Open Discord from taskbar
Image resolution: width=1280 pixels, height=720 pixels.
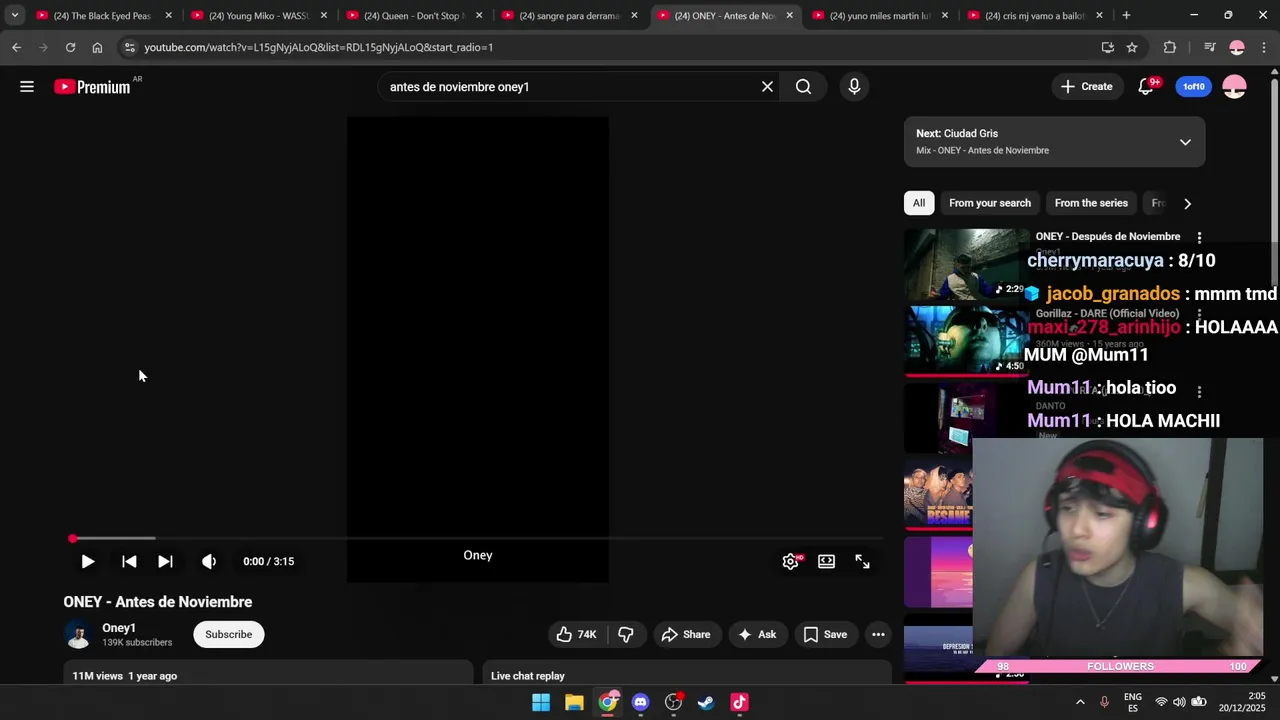click(x=640, y=702)
